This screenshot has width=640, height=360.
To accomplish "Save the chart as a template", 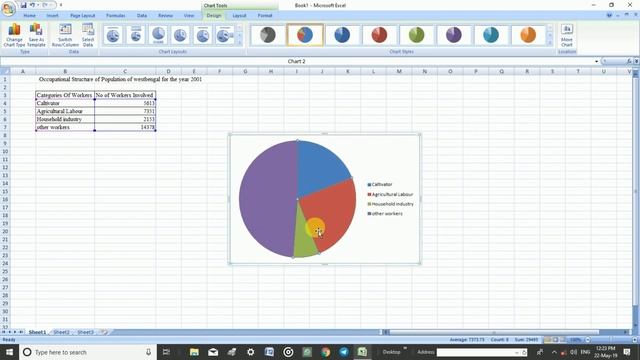I will coord(36,36).
